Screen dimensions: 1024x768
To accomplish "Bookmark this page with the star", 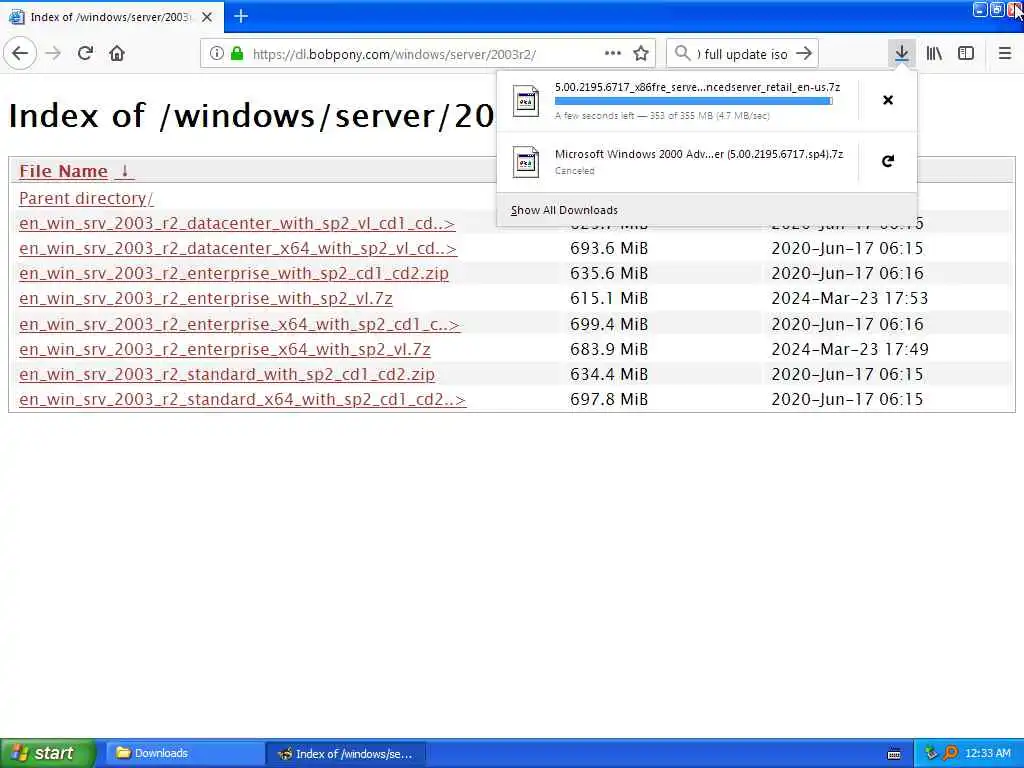I will coord(641,54).
